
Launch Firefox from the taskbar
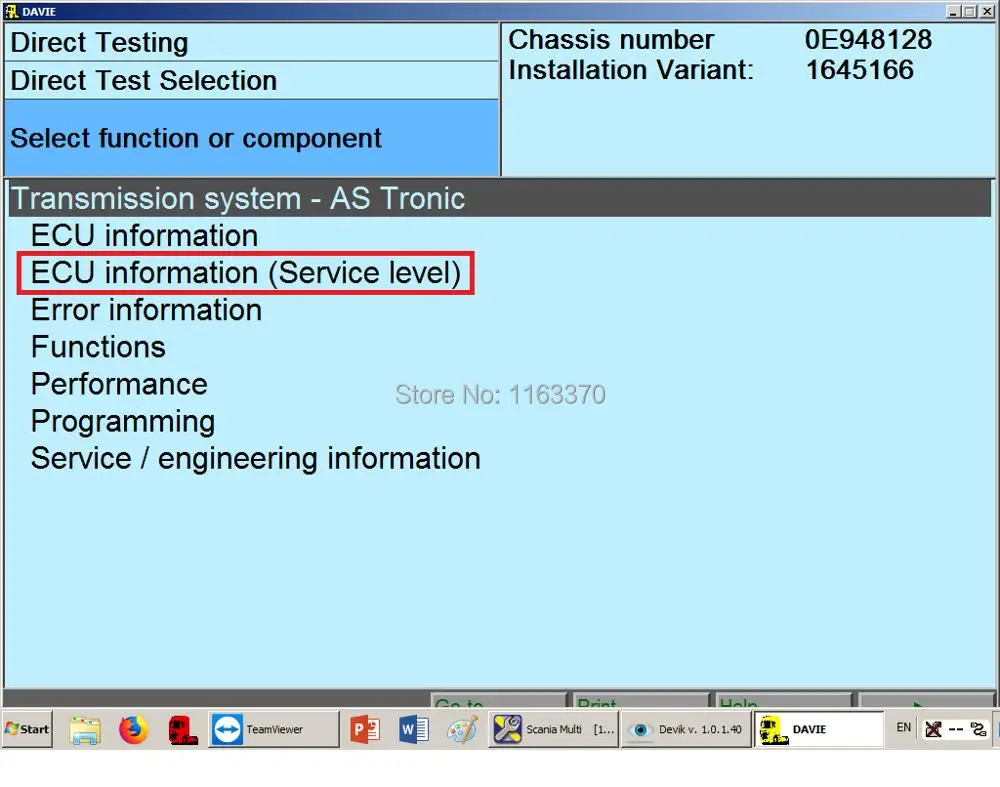click(133, 730)
